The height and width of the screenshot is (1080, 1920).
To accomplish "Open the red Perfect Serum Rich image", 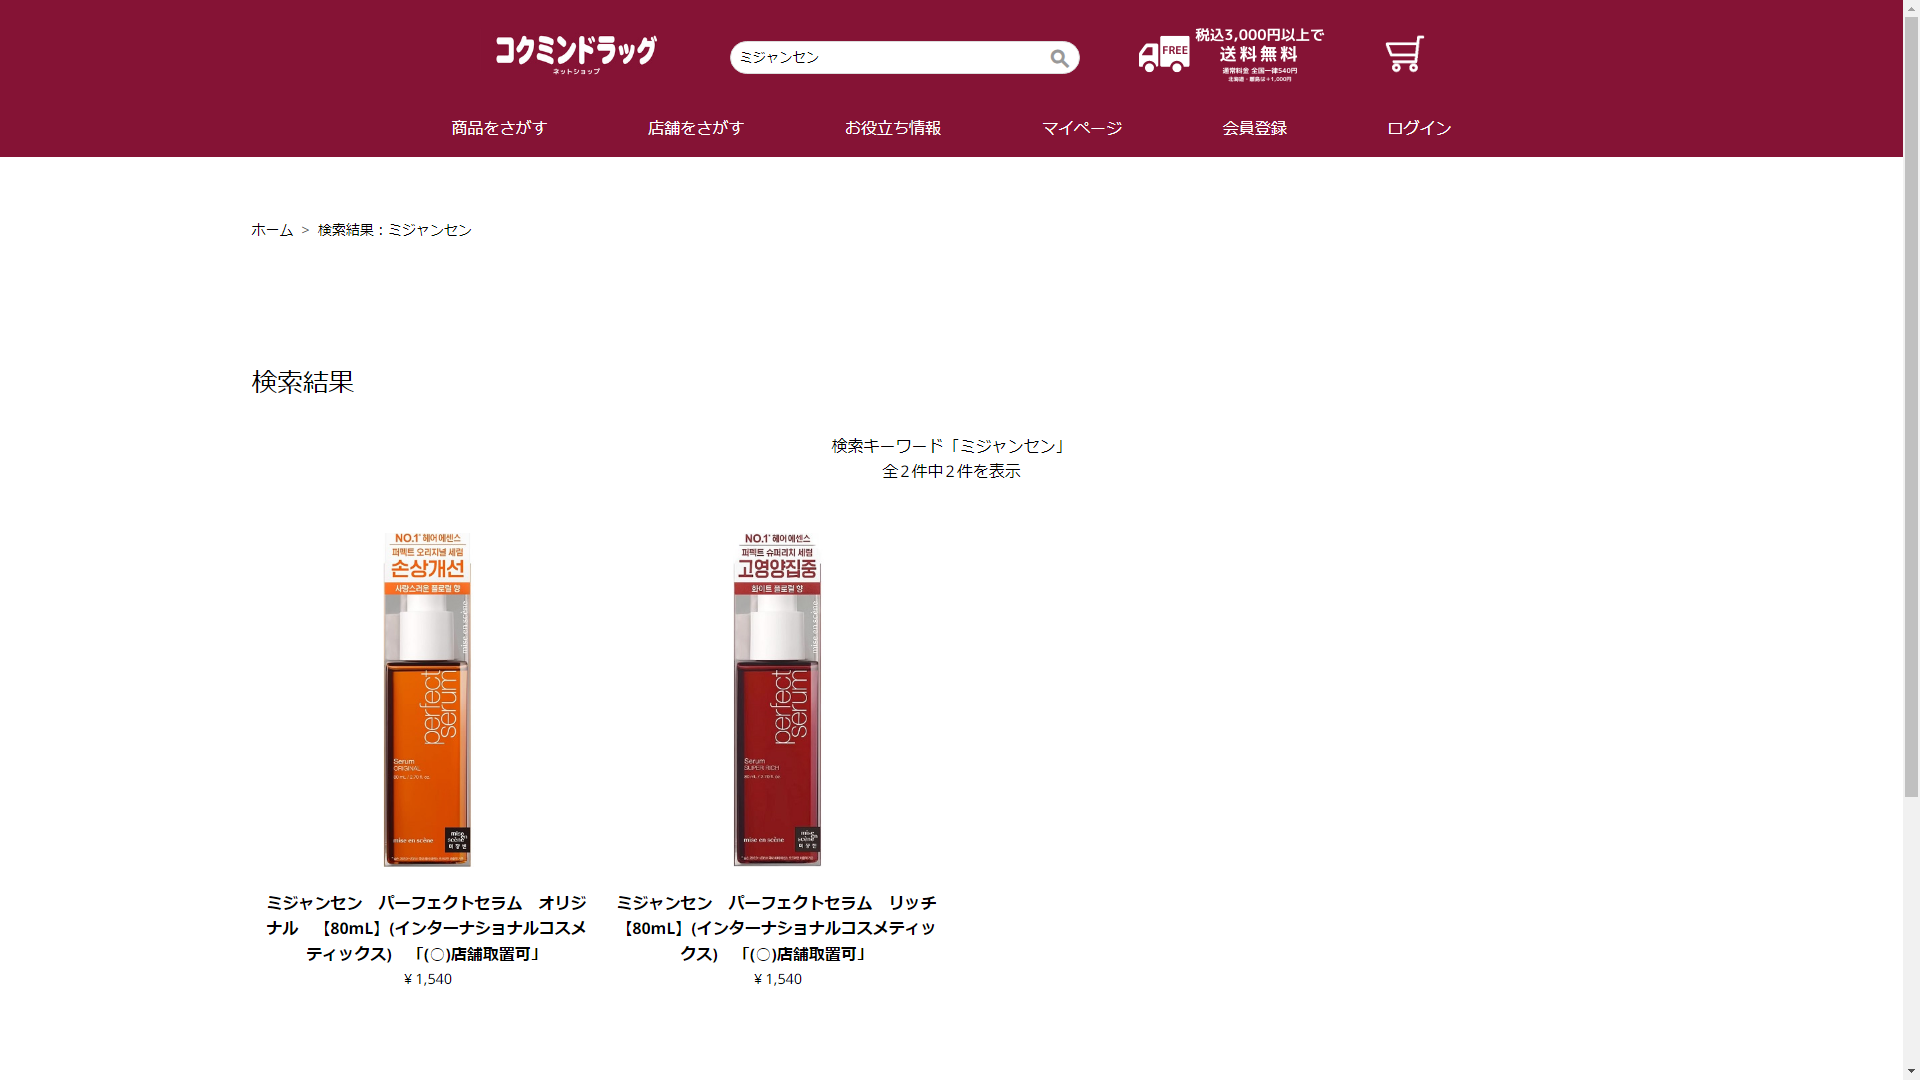I will pyautogui.click(x=777, y=699).
